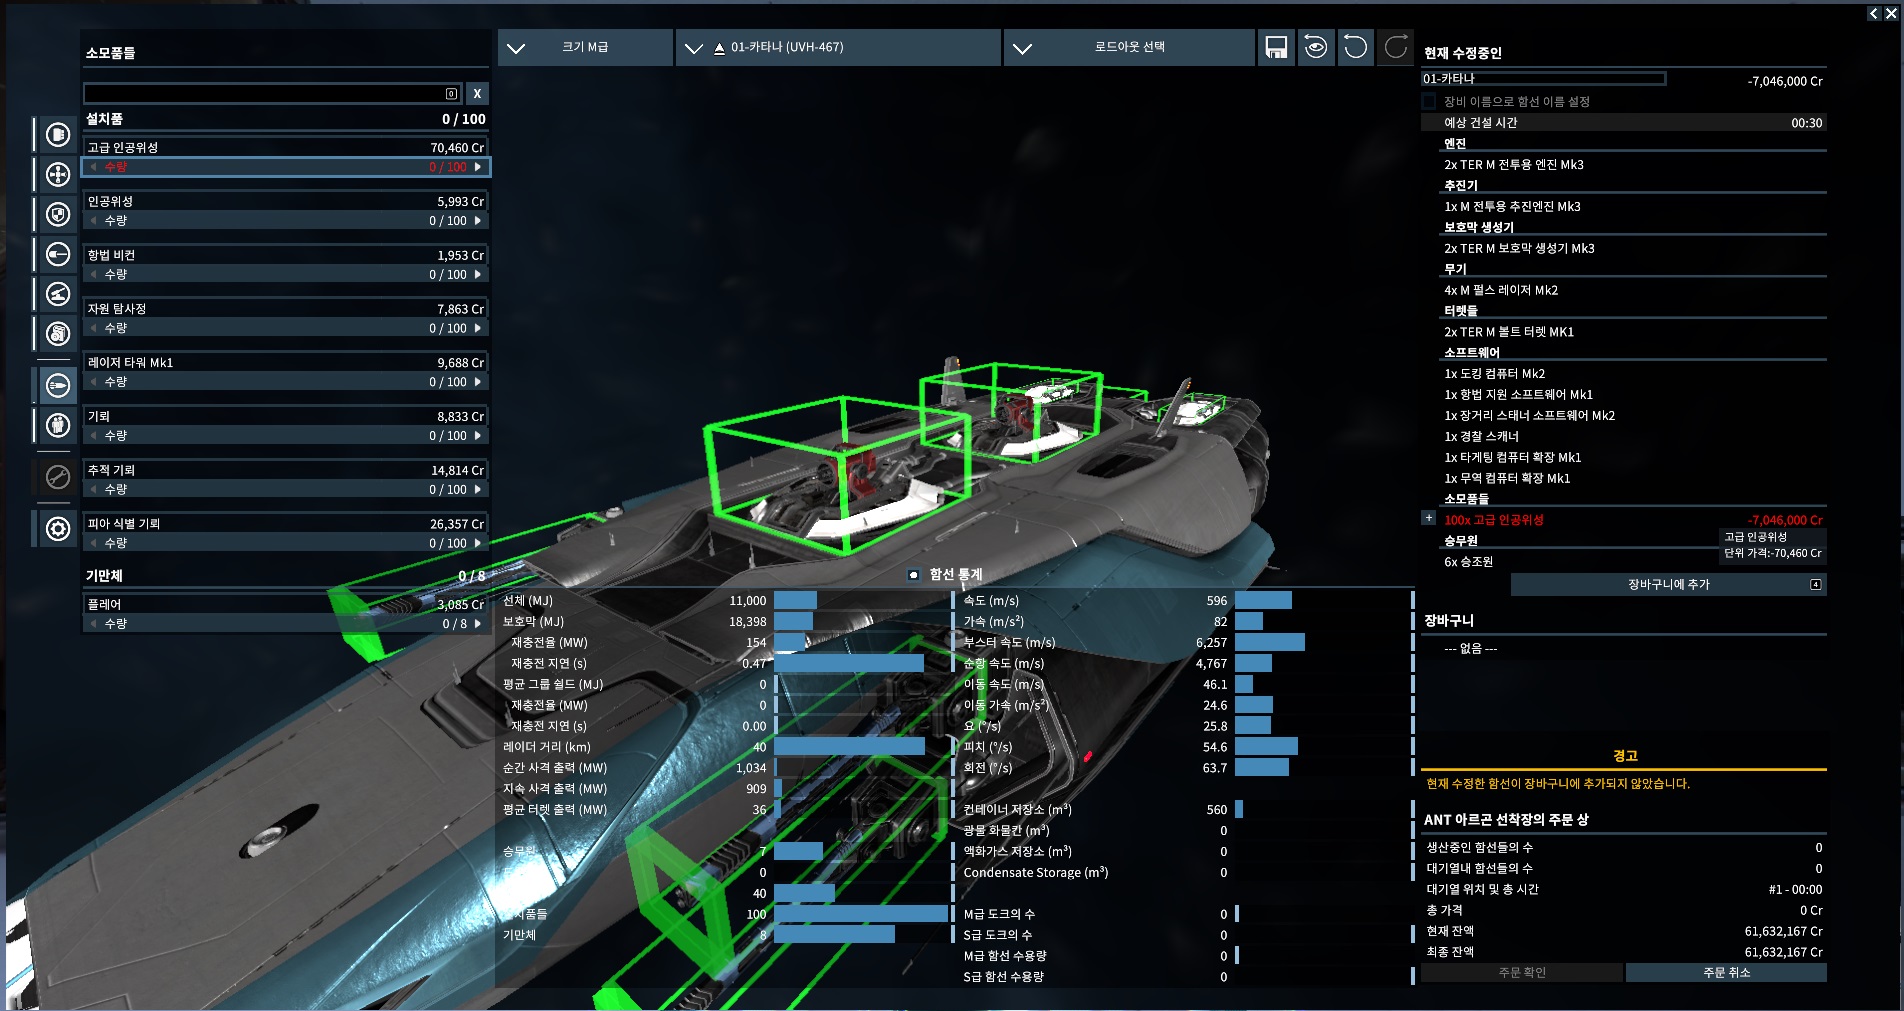The height and width of the screenshot is (1011, 1904).
Task: Click the 자원 탐사정 quantity slider bar
Action: click(x=286, y=328)
